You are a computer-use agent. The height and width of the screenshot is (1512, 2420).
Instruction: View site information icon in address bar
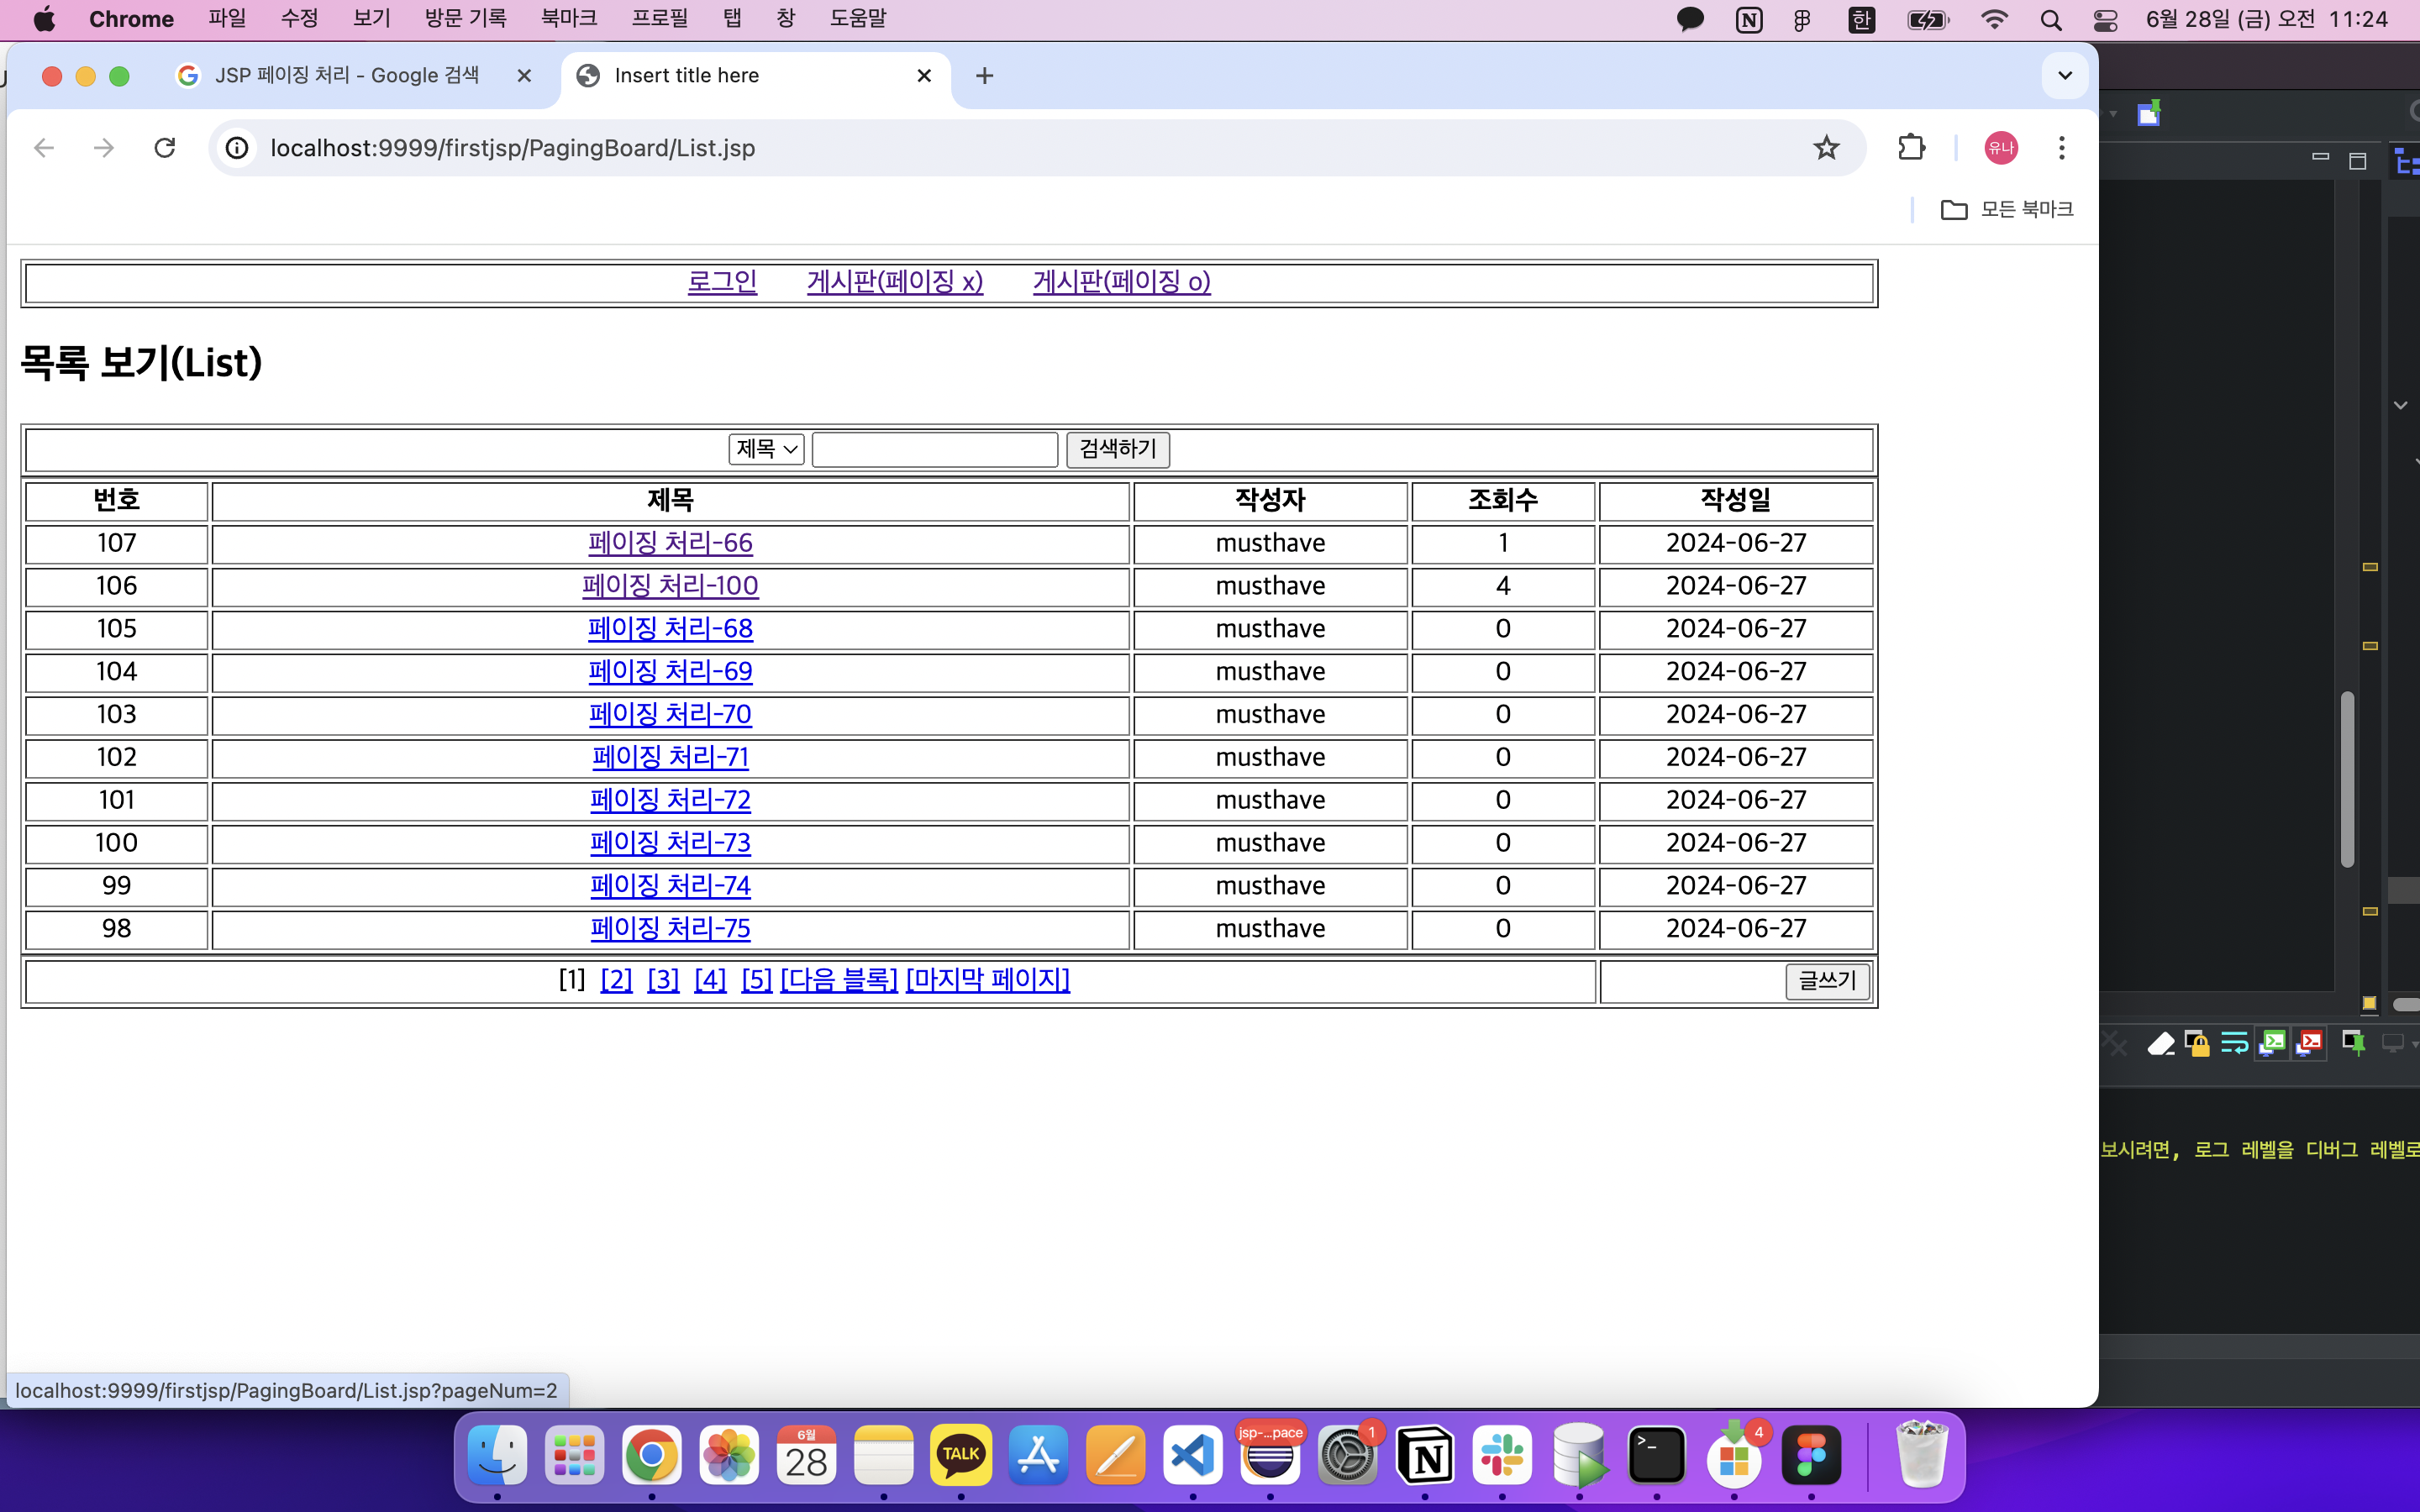click(237, 148)
